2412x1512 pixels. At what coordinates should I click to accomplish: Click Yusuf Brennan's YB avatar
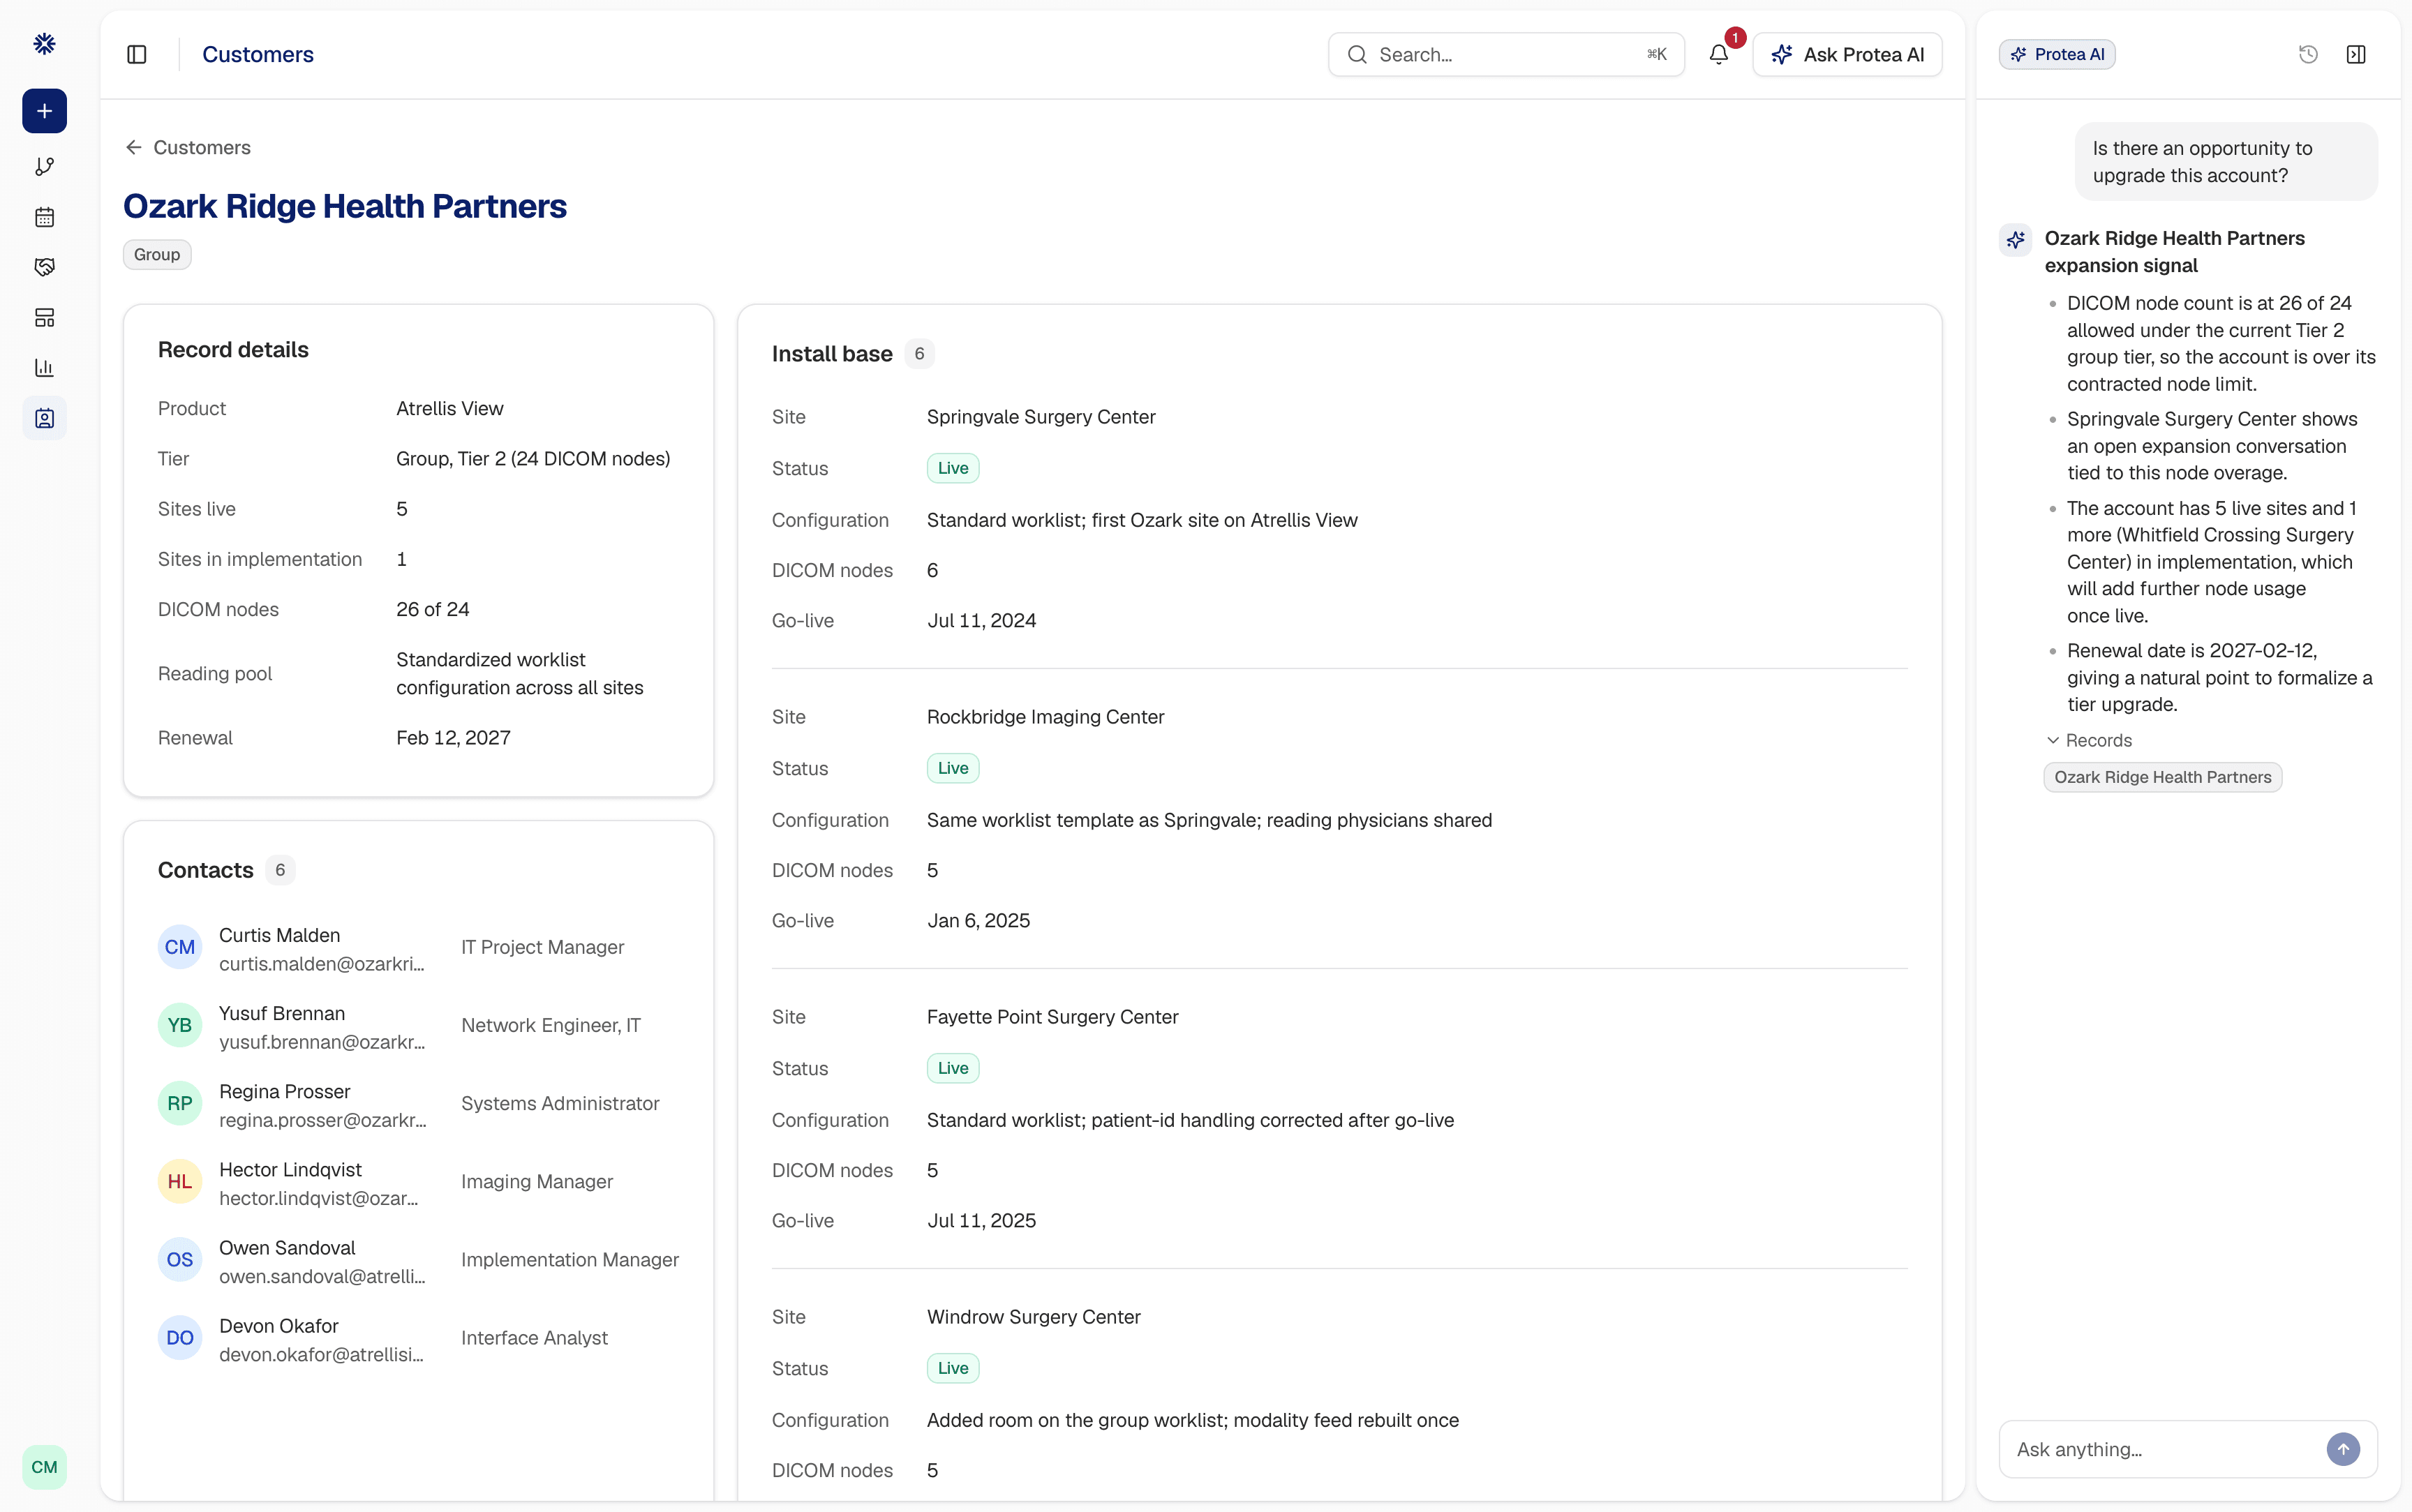(x=180, y=1025)
